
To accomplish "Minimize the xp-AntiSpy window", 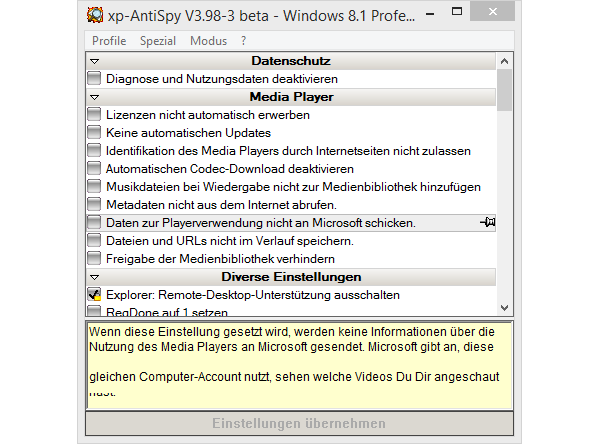I will pyautogui.click(x=430, y=14).
